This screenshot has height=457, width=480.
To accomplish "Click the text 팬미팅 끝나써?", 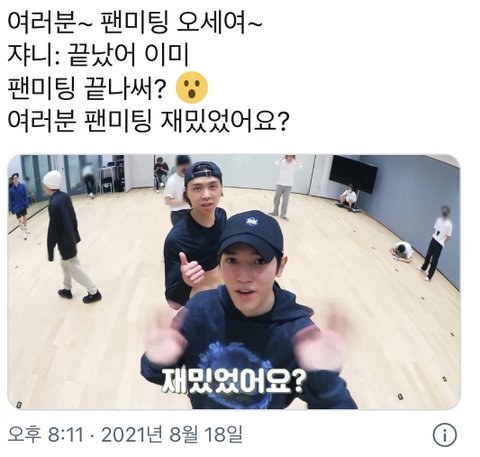I will click(87, 89).
